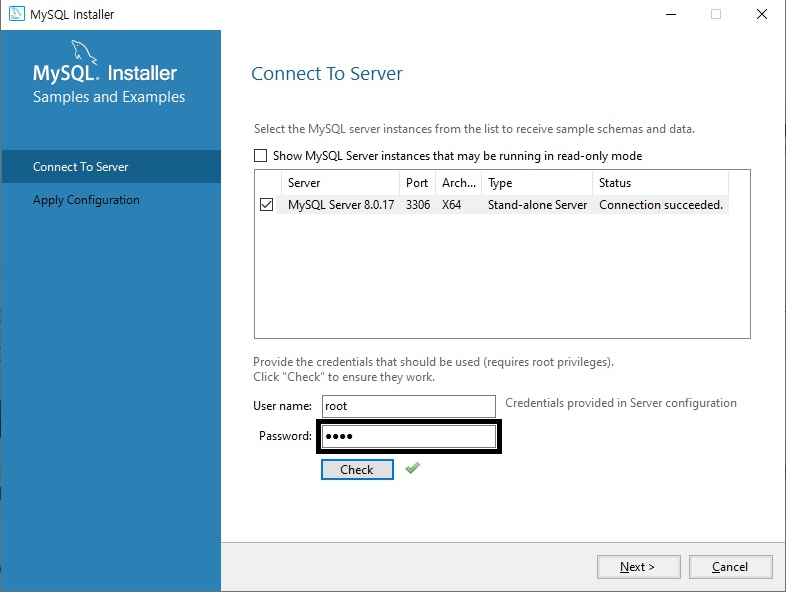Screen dimensions: 786x592
Task: Select the MySQL Server 8.0.17 cell
Action: [341, 205]
